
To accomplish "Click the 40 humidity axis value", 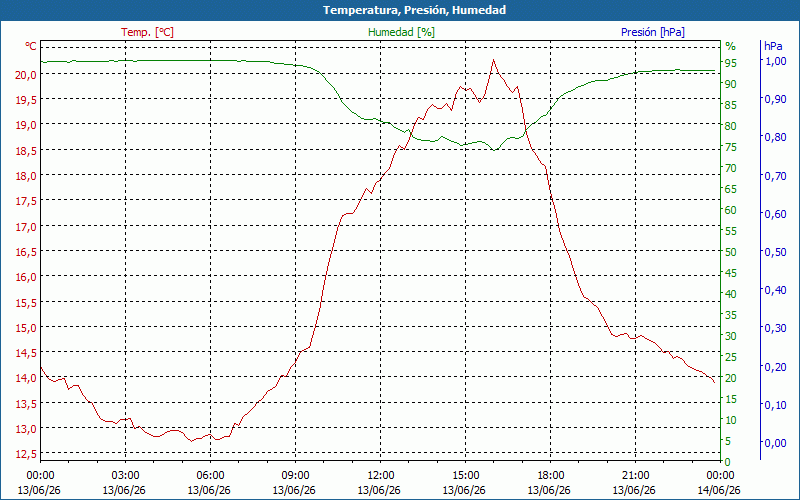I will [731, 294].
